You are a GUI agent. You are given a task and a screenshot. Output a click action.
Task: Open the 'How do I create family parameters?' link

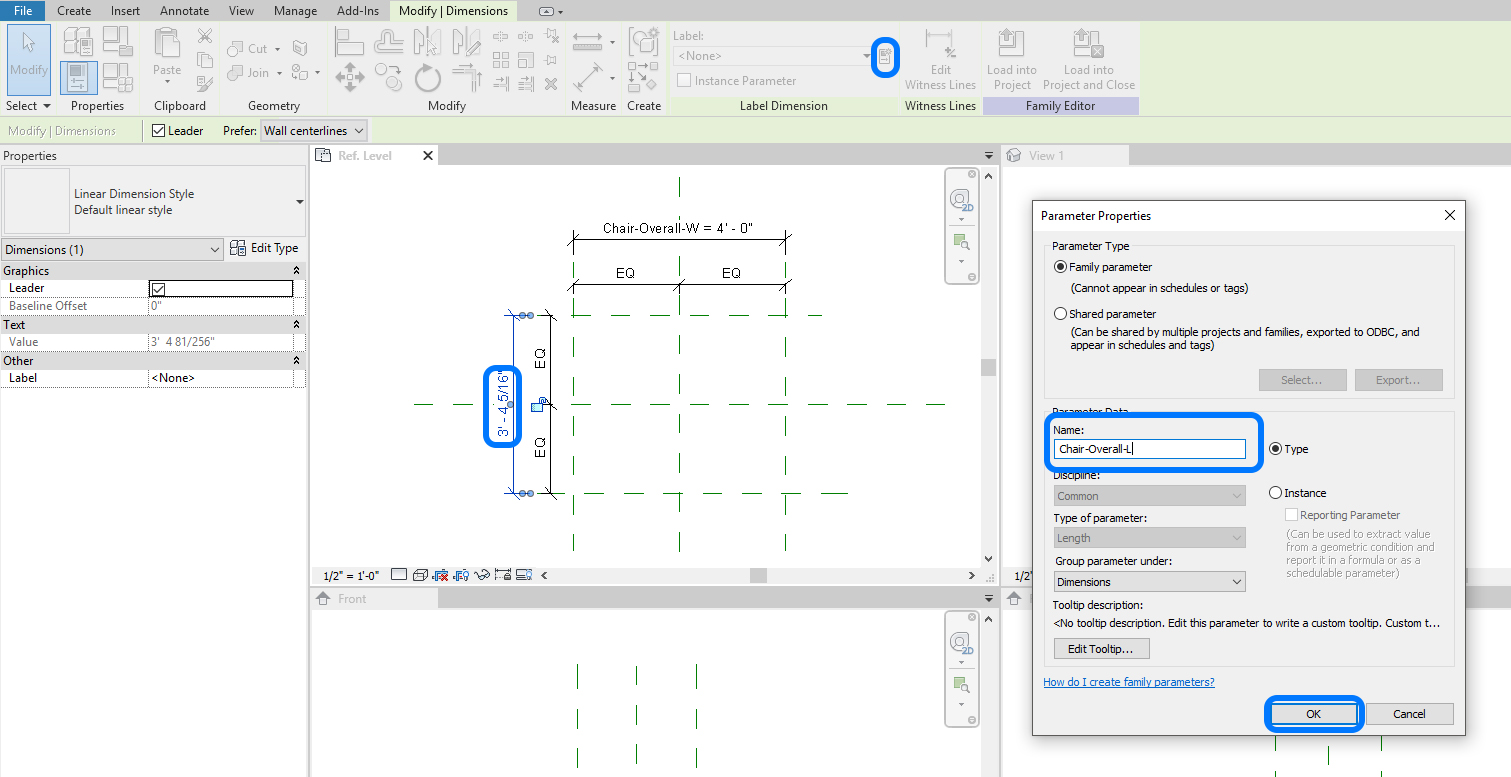pos(1128,682)
